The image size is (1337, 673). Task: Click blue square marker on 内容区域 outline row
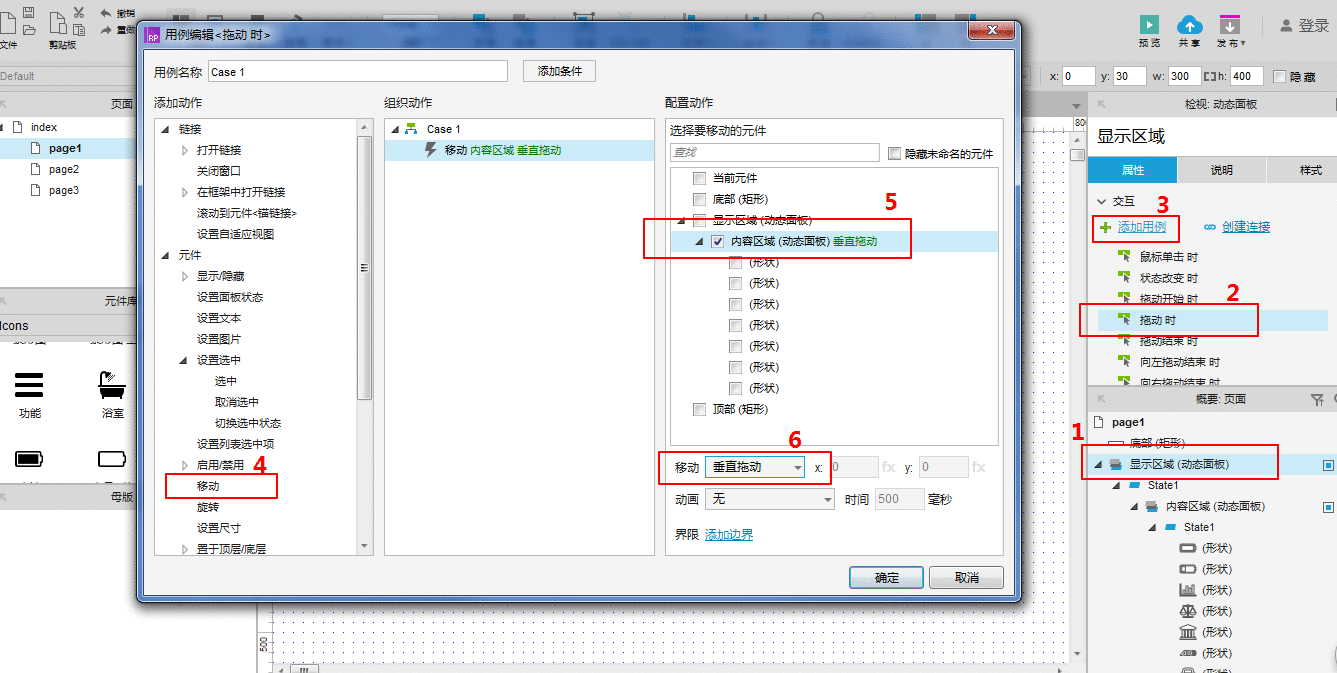pyautogui.click(x=1328, y=507)
